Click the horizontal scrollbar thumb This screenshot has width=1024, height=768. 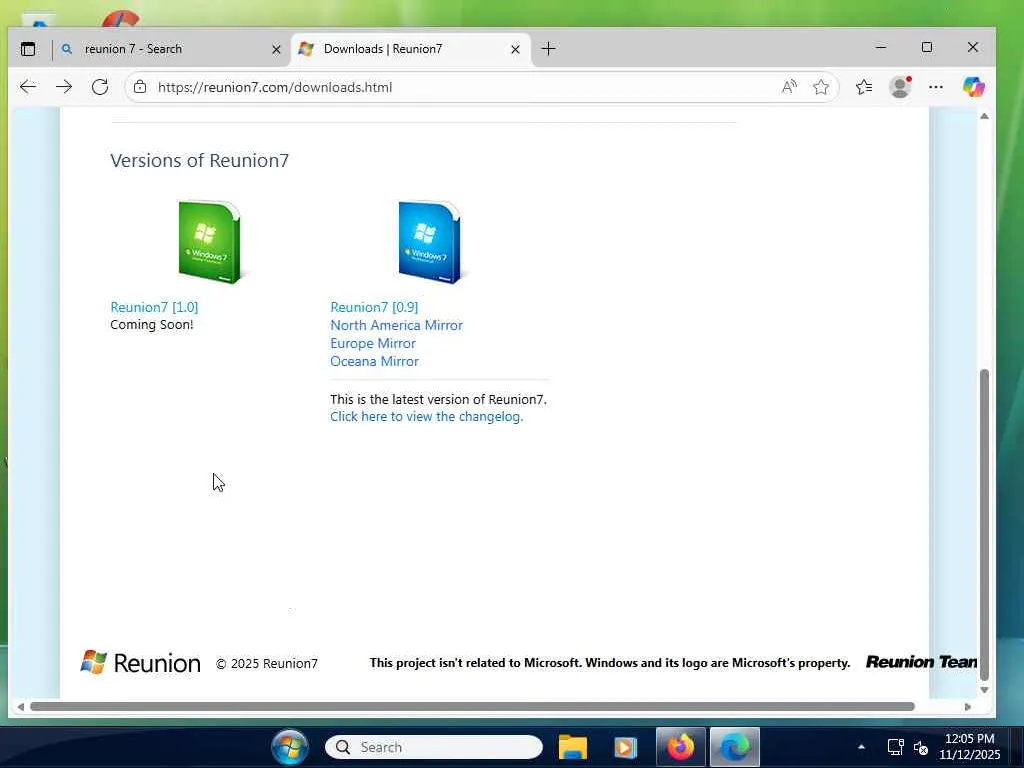point(472,707)
